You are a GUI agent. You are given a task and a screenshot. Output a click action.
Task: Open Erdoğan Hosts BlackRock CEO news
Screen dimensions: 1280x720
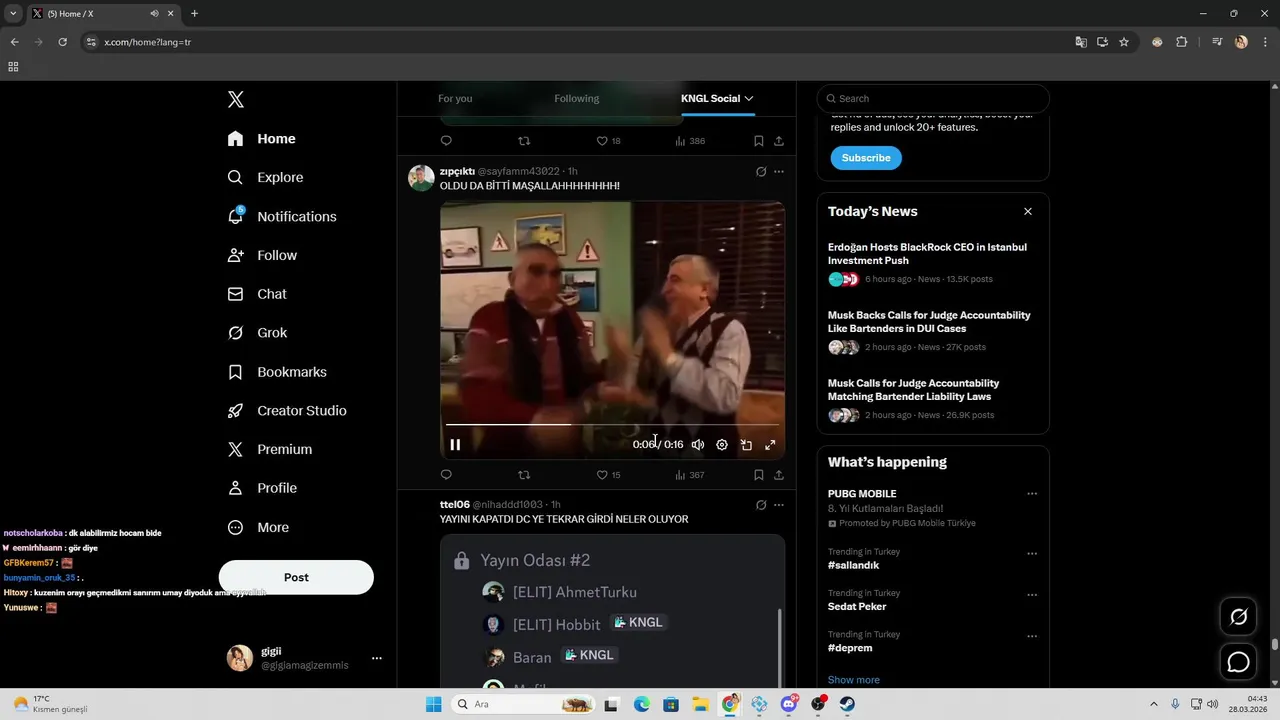point(932,263)
